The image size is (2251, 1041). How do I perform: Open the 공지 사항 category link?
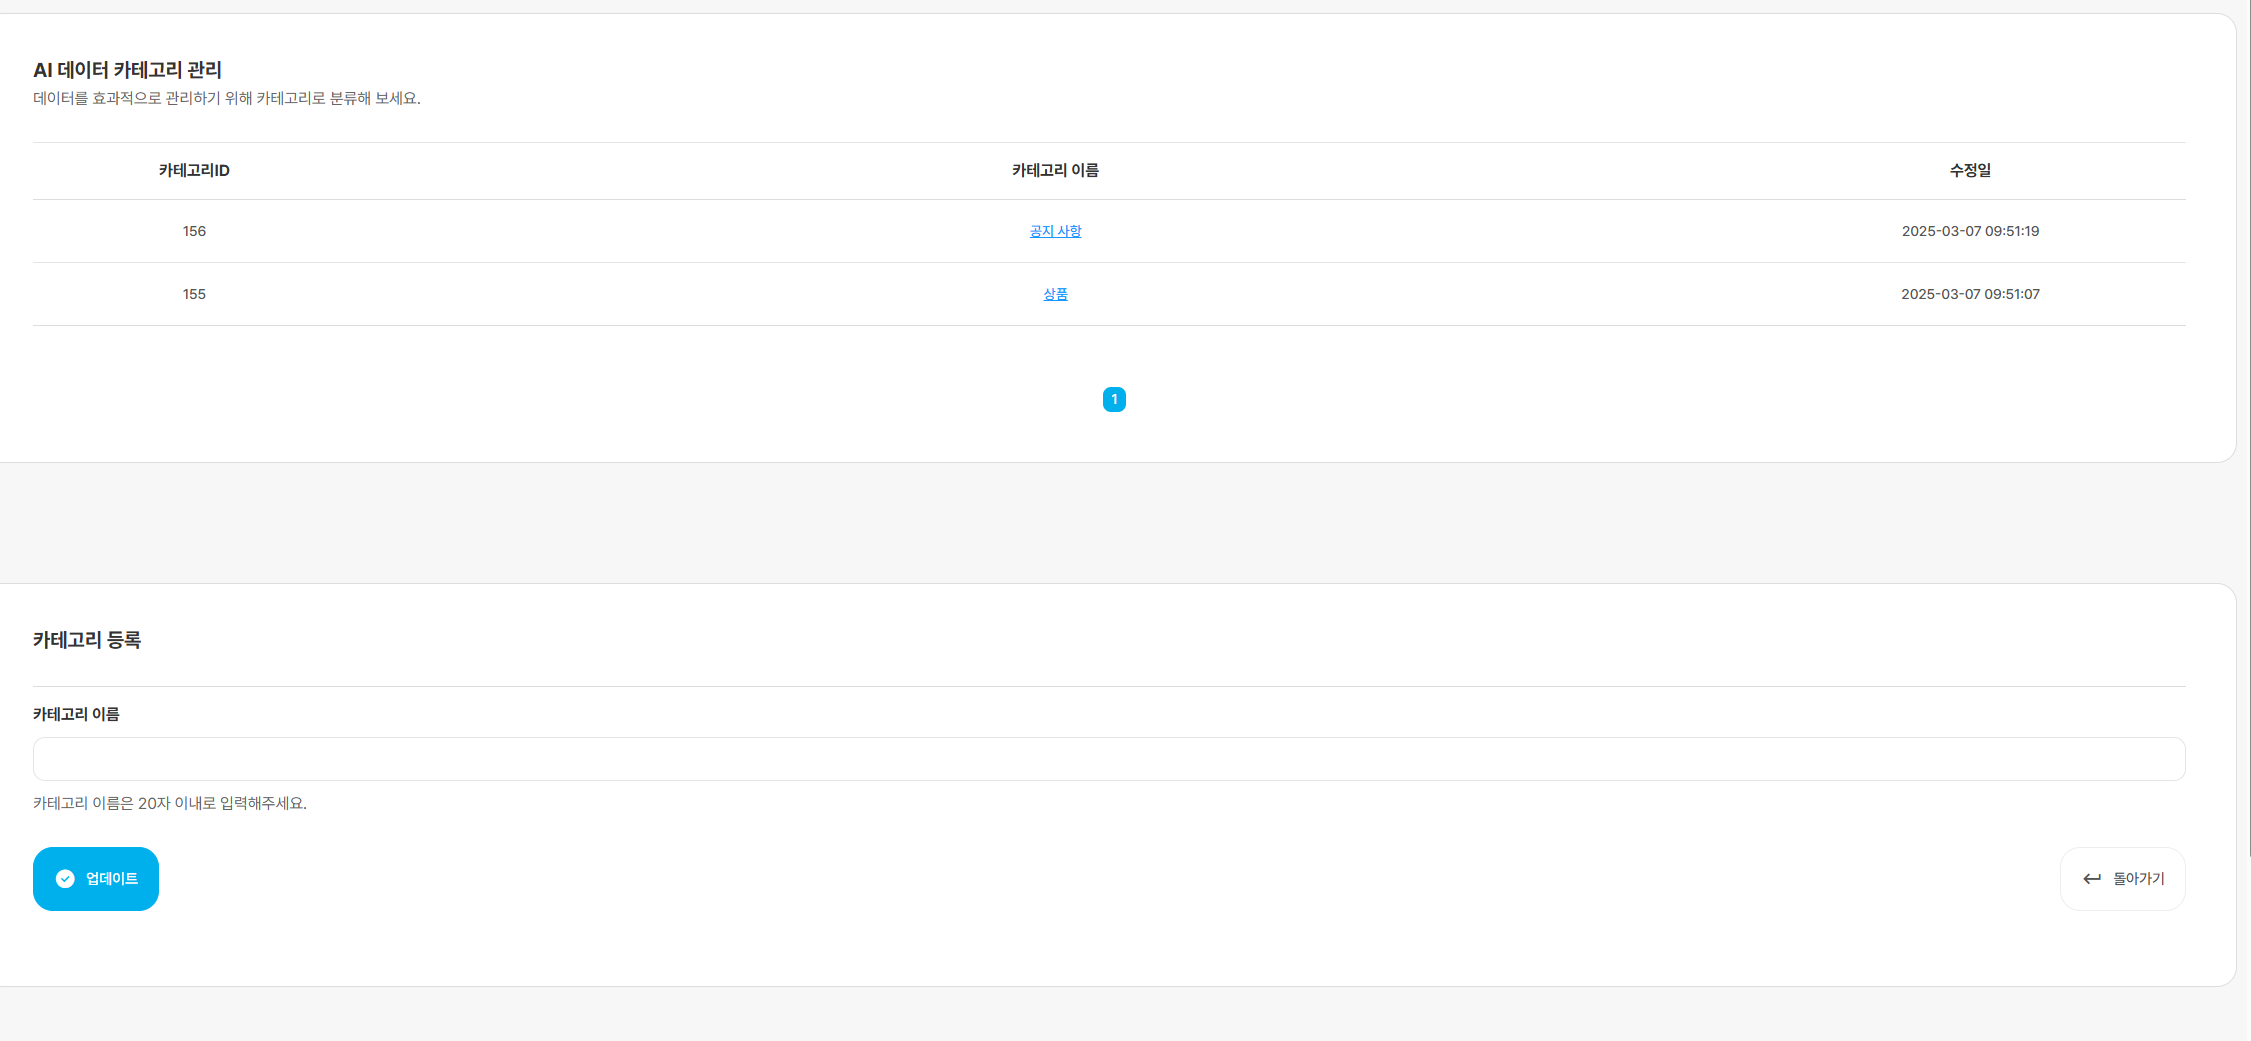coord(1055,231)
